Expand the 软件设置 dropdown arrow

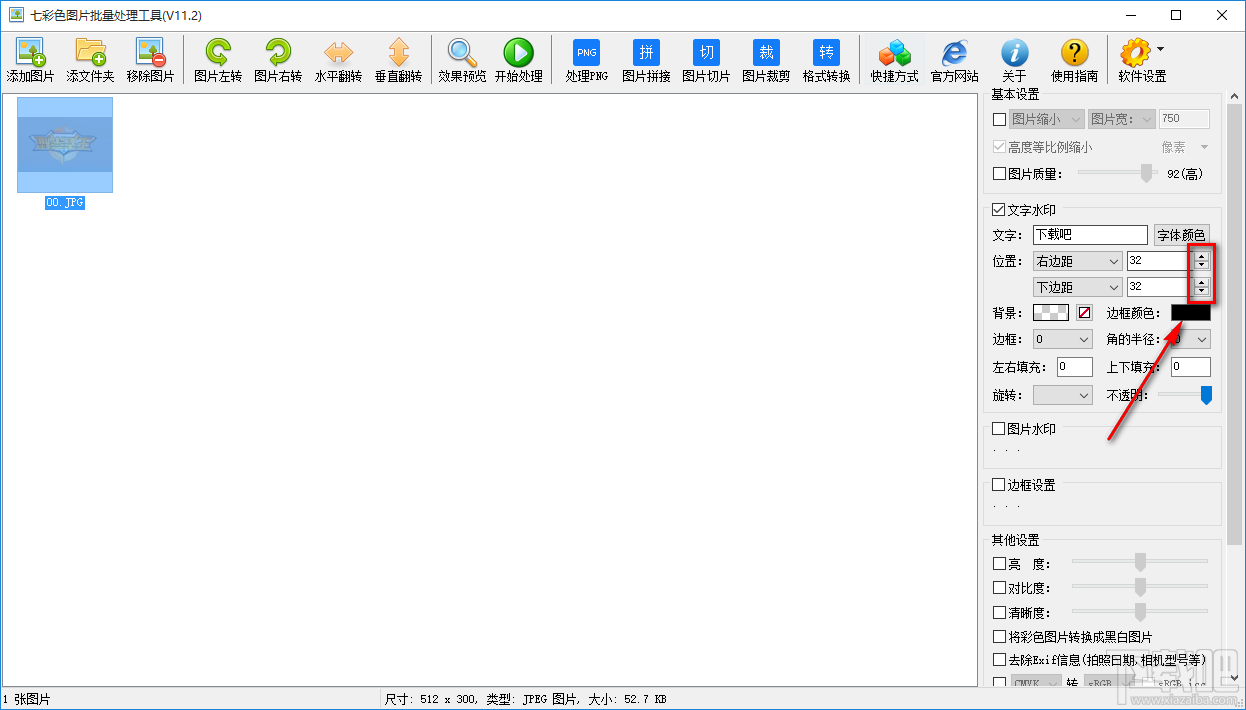click(1160, 48)
